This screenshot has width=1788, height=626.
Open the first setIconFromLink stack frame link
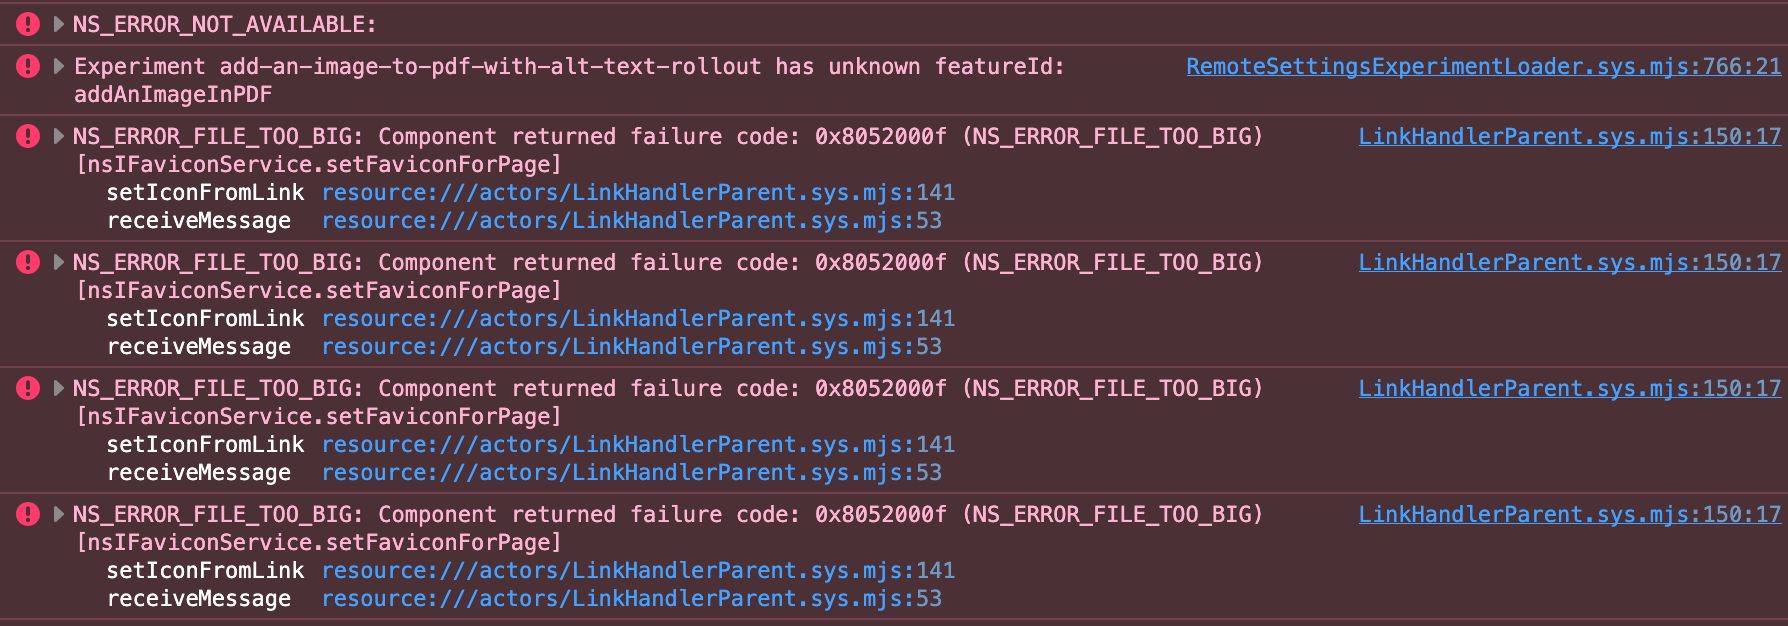[638, 193]
